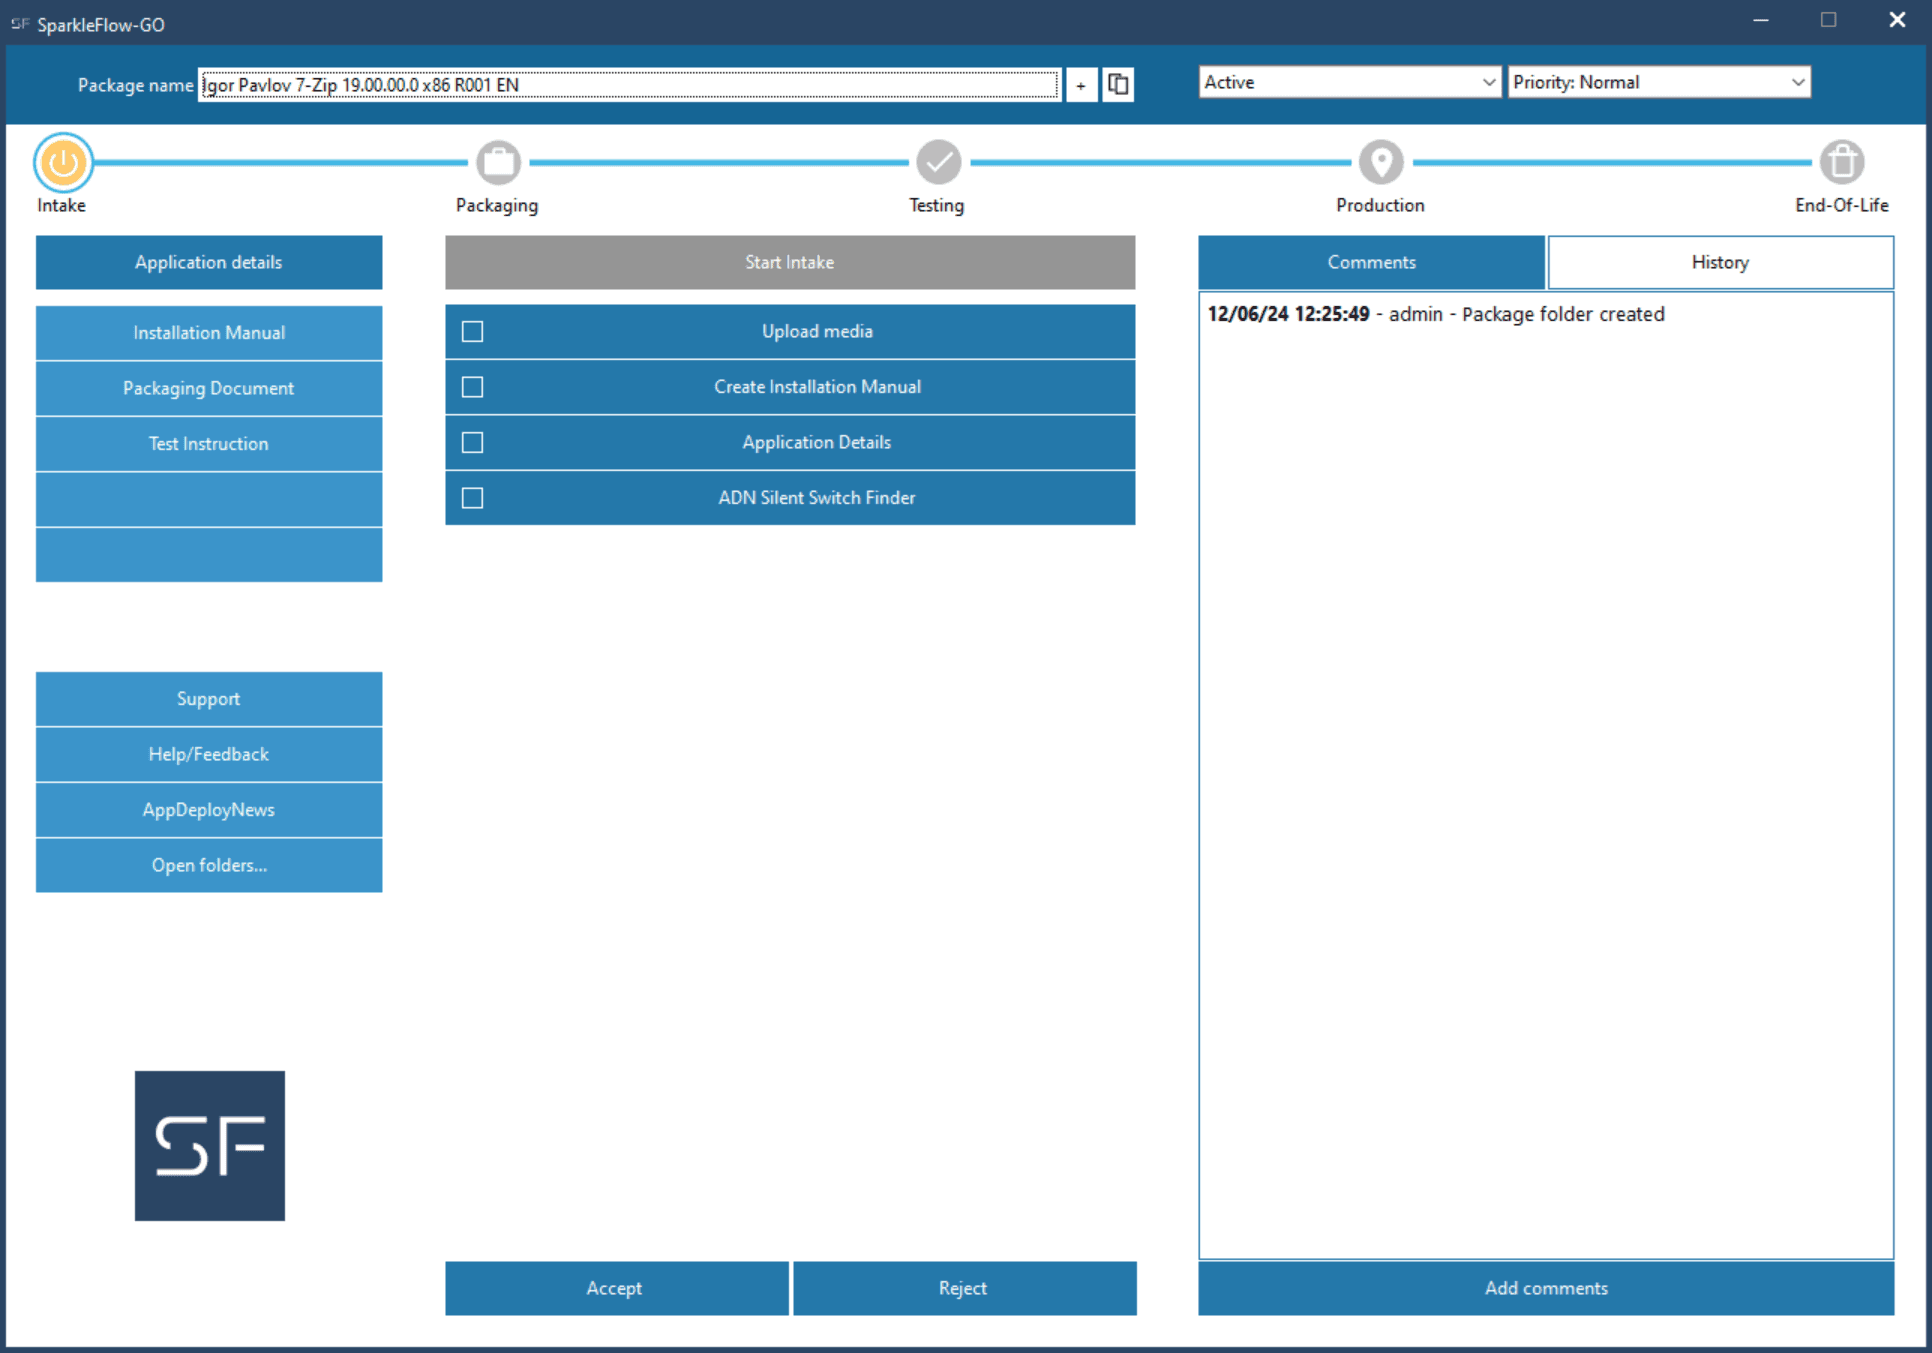Image resolution: width=1932 pixels, height=1353 pixels.
Task: Open the Priority: Normal dropdown
Action: tap(1658, 83)
